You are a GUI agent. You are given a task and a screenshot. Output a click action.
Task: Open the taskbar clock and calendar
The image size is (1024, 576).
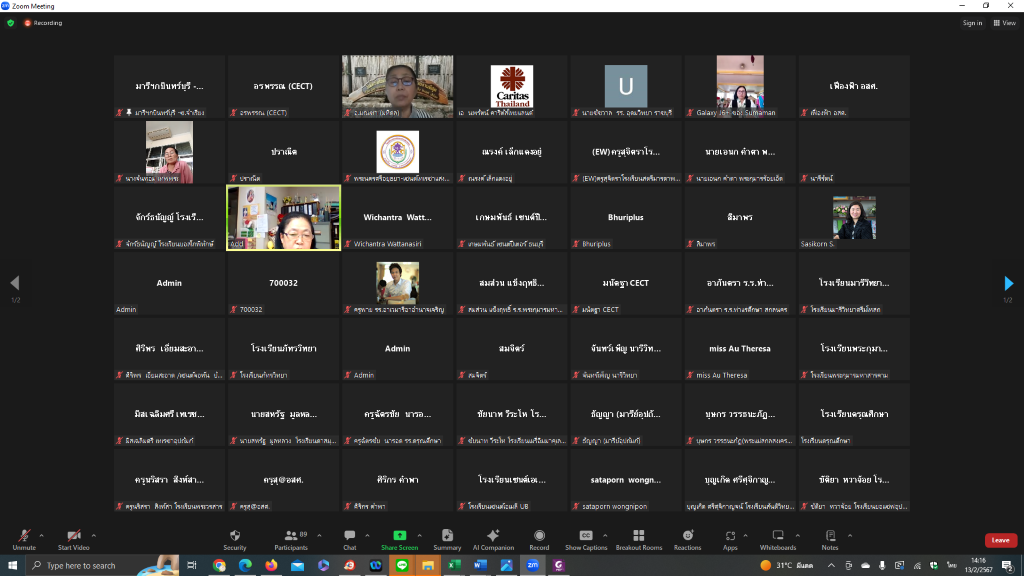pos(978,566)
